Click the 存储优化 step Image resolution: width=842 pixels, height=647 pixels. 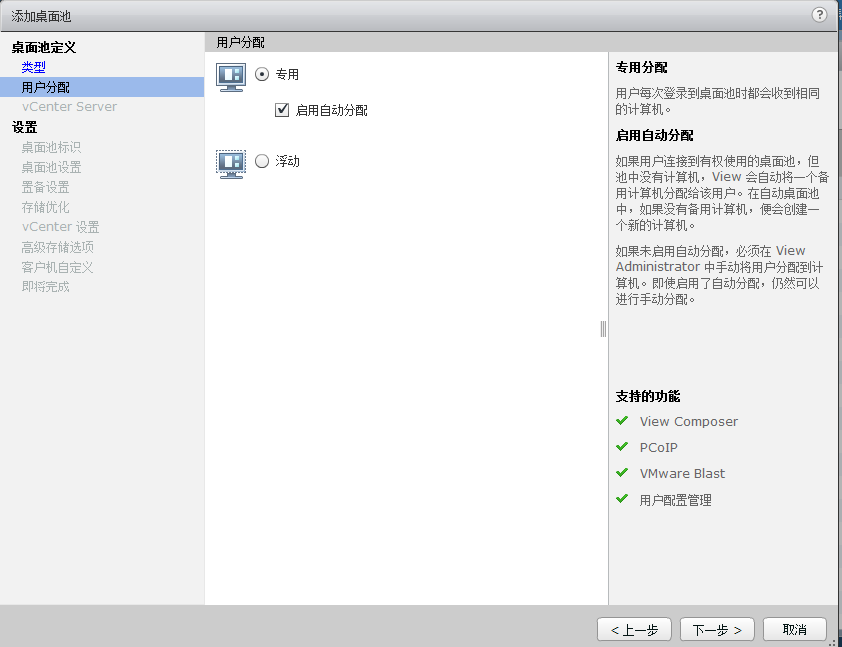coord(45,207)
